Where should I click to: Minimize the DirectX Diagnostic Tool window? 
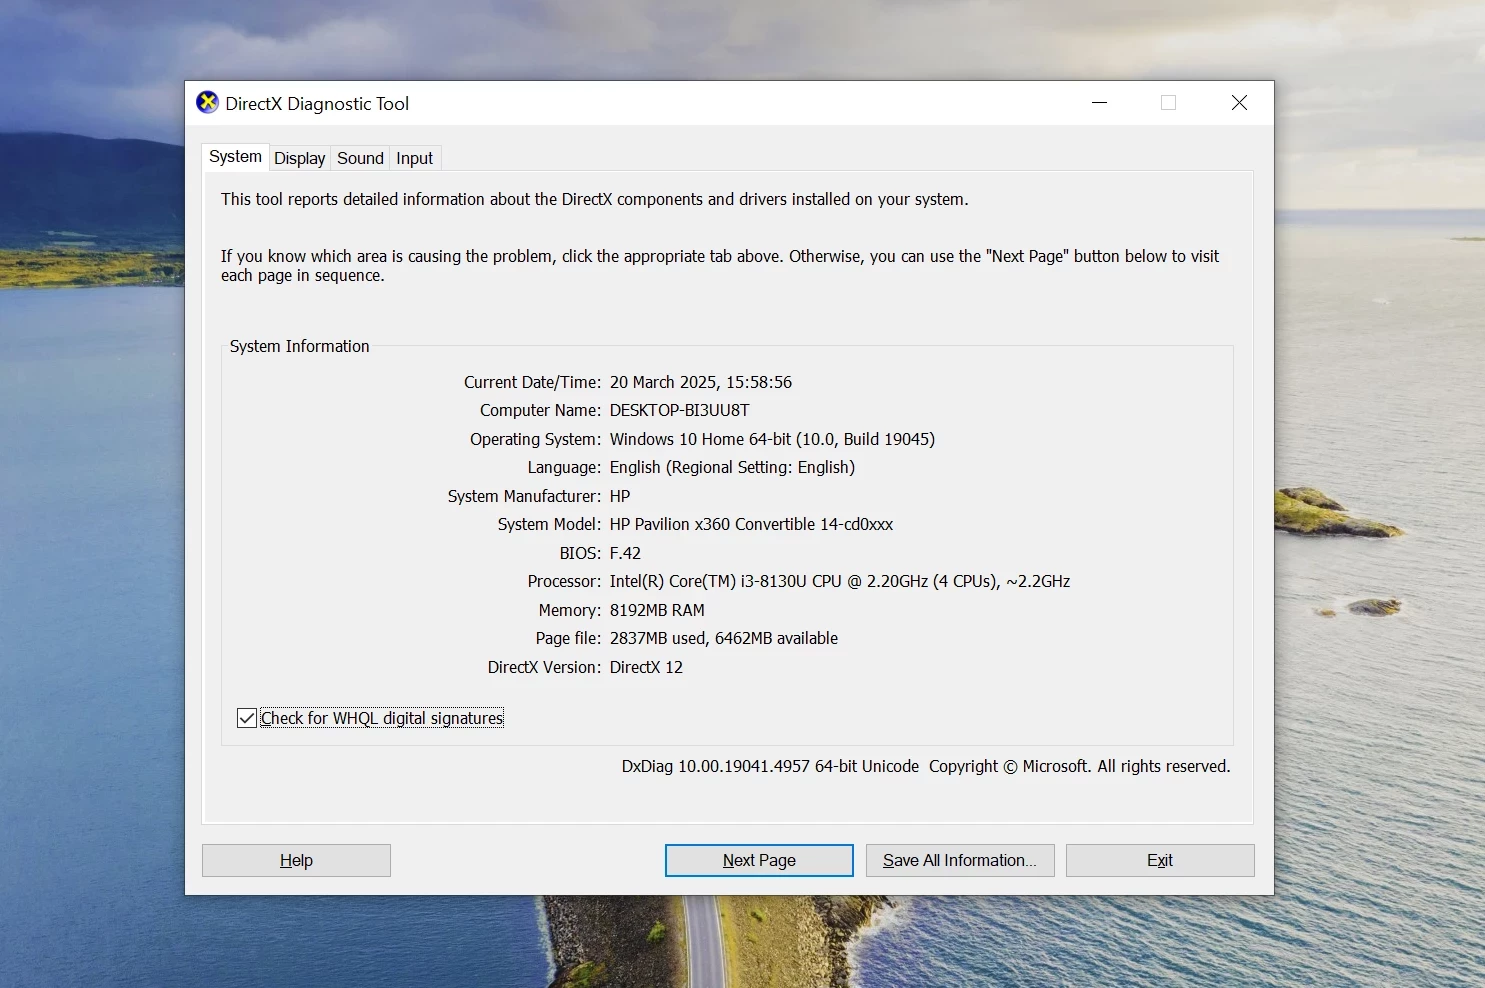[1099, 103]
